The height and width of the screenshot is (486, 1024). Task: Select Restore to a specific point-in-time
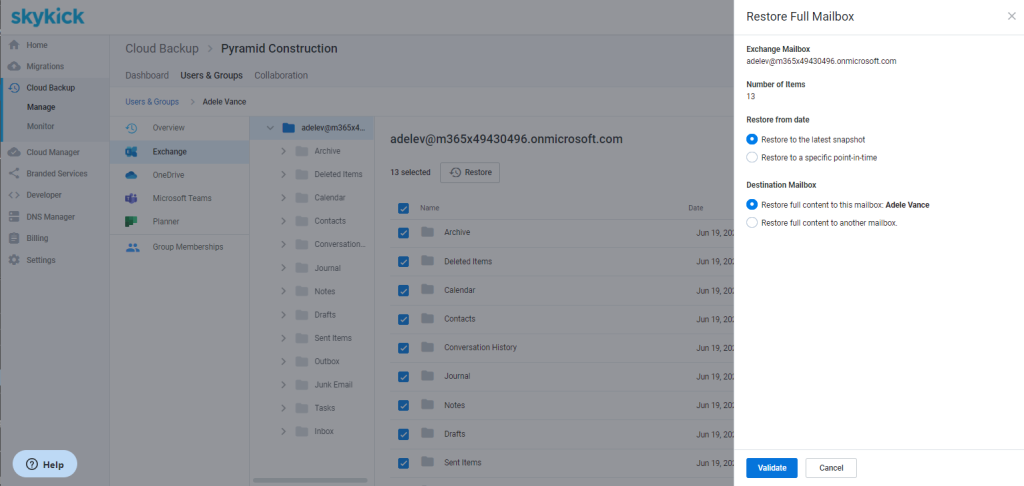click(752, 157)
